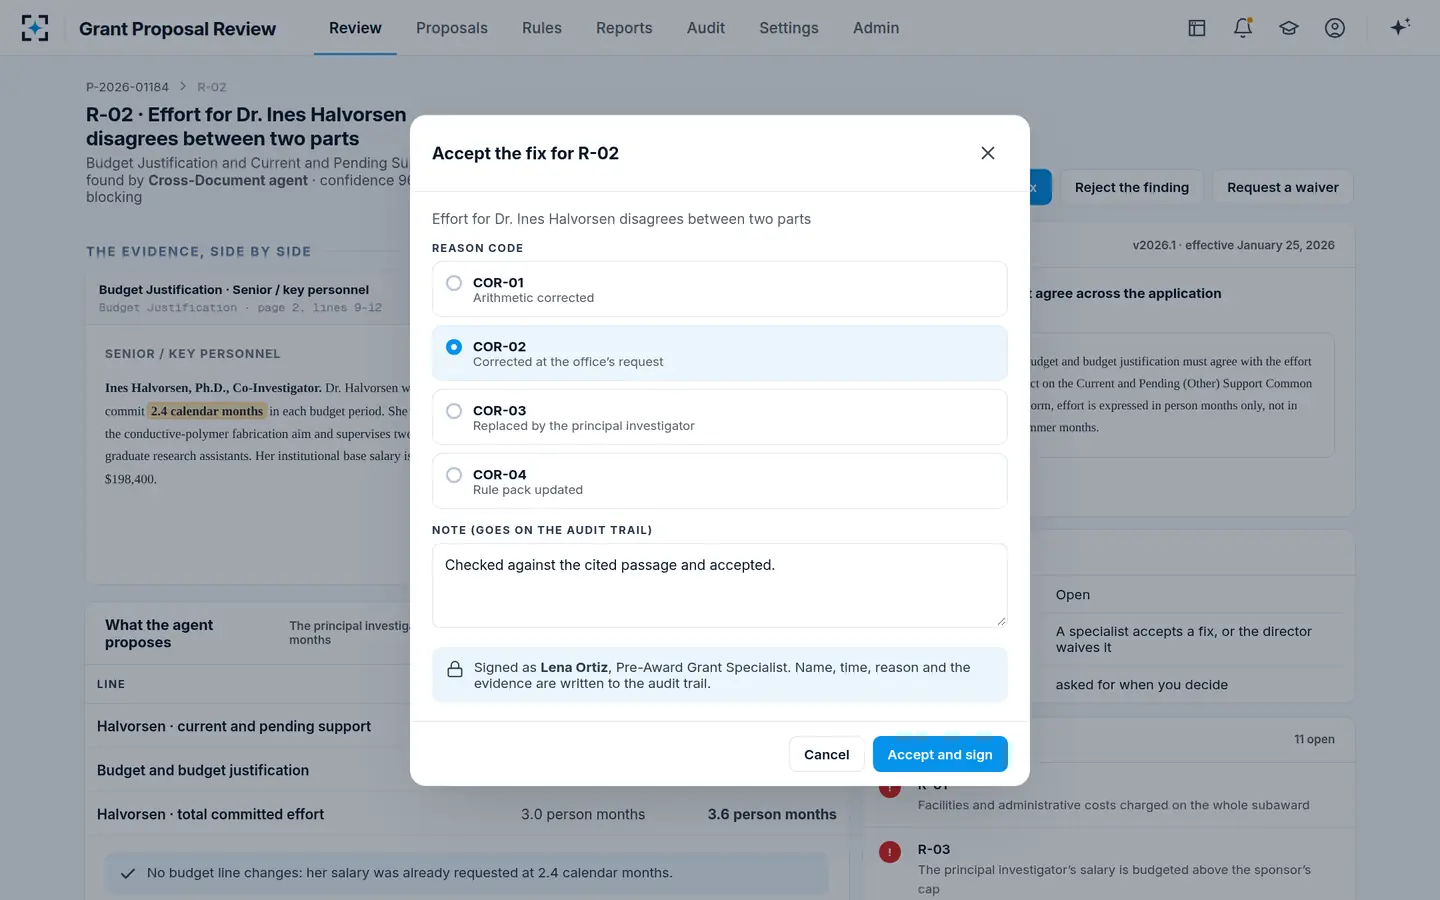Open the Proposals tab

[452, 28]
